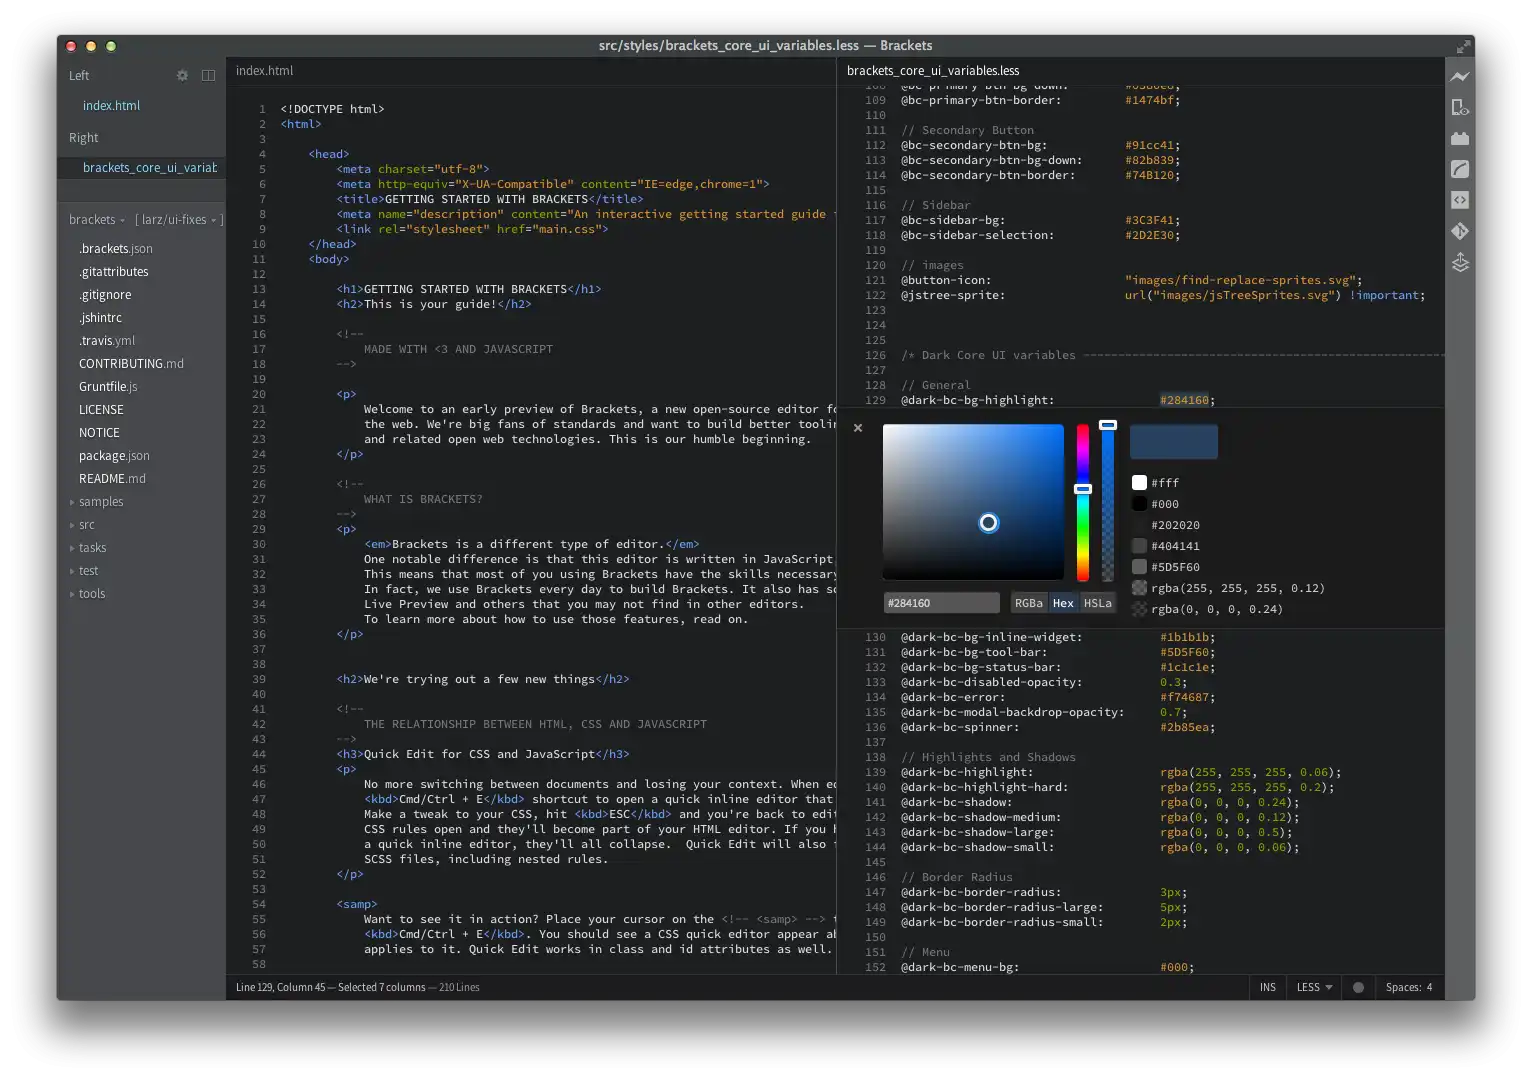Click the #2b85ea spinner color value
Image resolution: width=1532 pixels, height=1079 pixels.
pos(1184,727)
